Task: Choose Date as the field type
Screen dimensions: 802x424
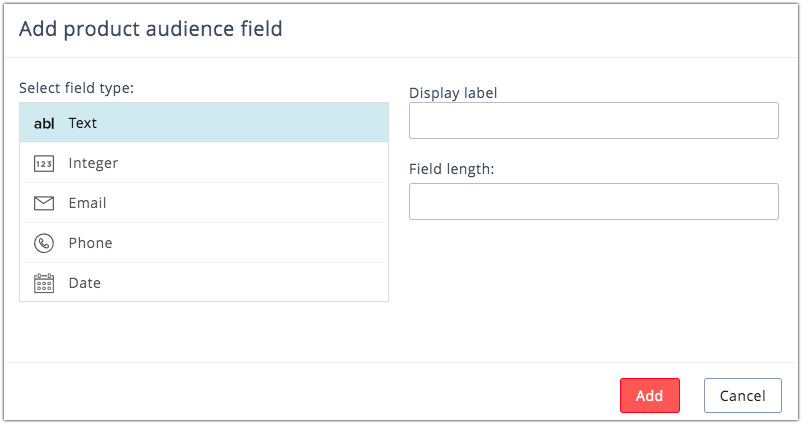Action: point(85,283)
